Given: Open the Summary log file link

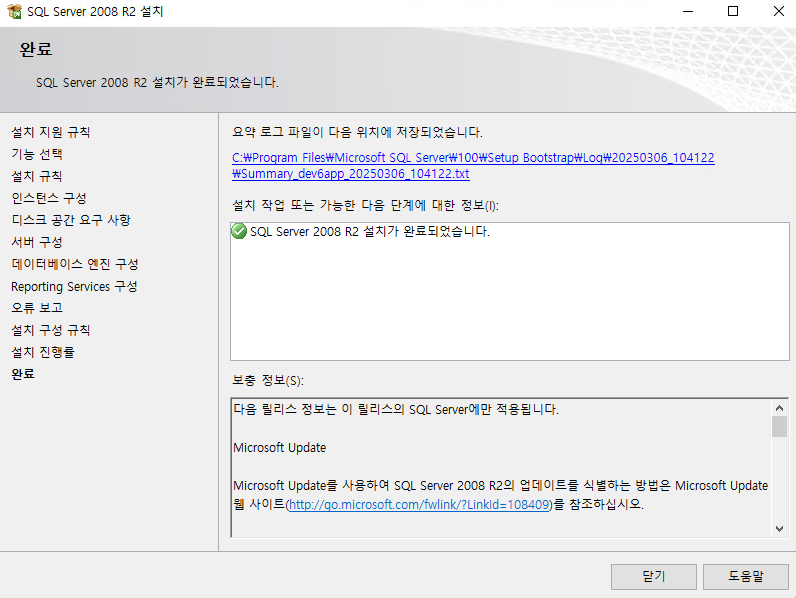Looking at the screenshot, I should (x=473, y=165).
